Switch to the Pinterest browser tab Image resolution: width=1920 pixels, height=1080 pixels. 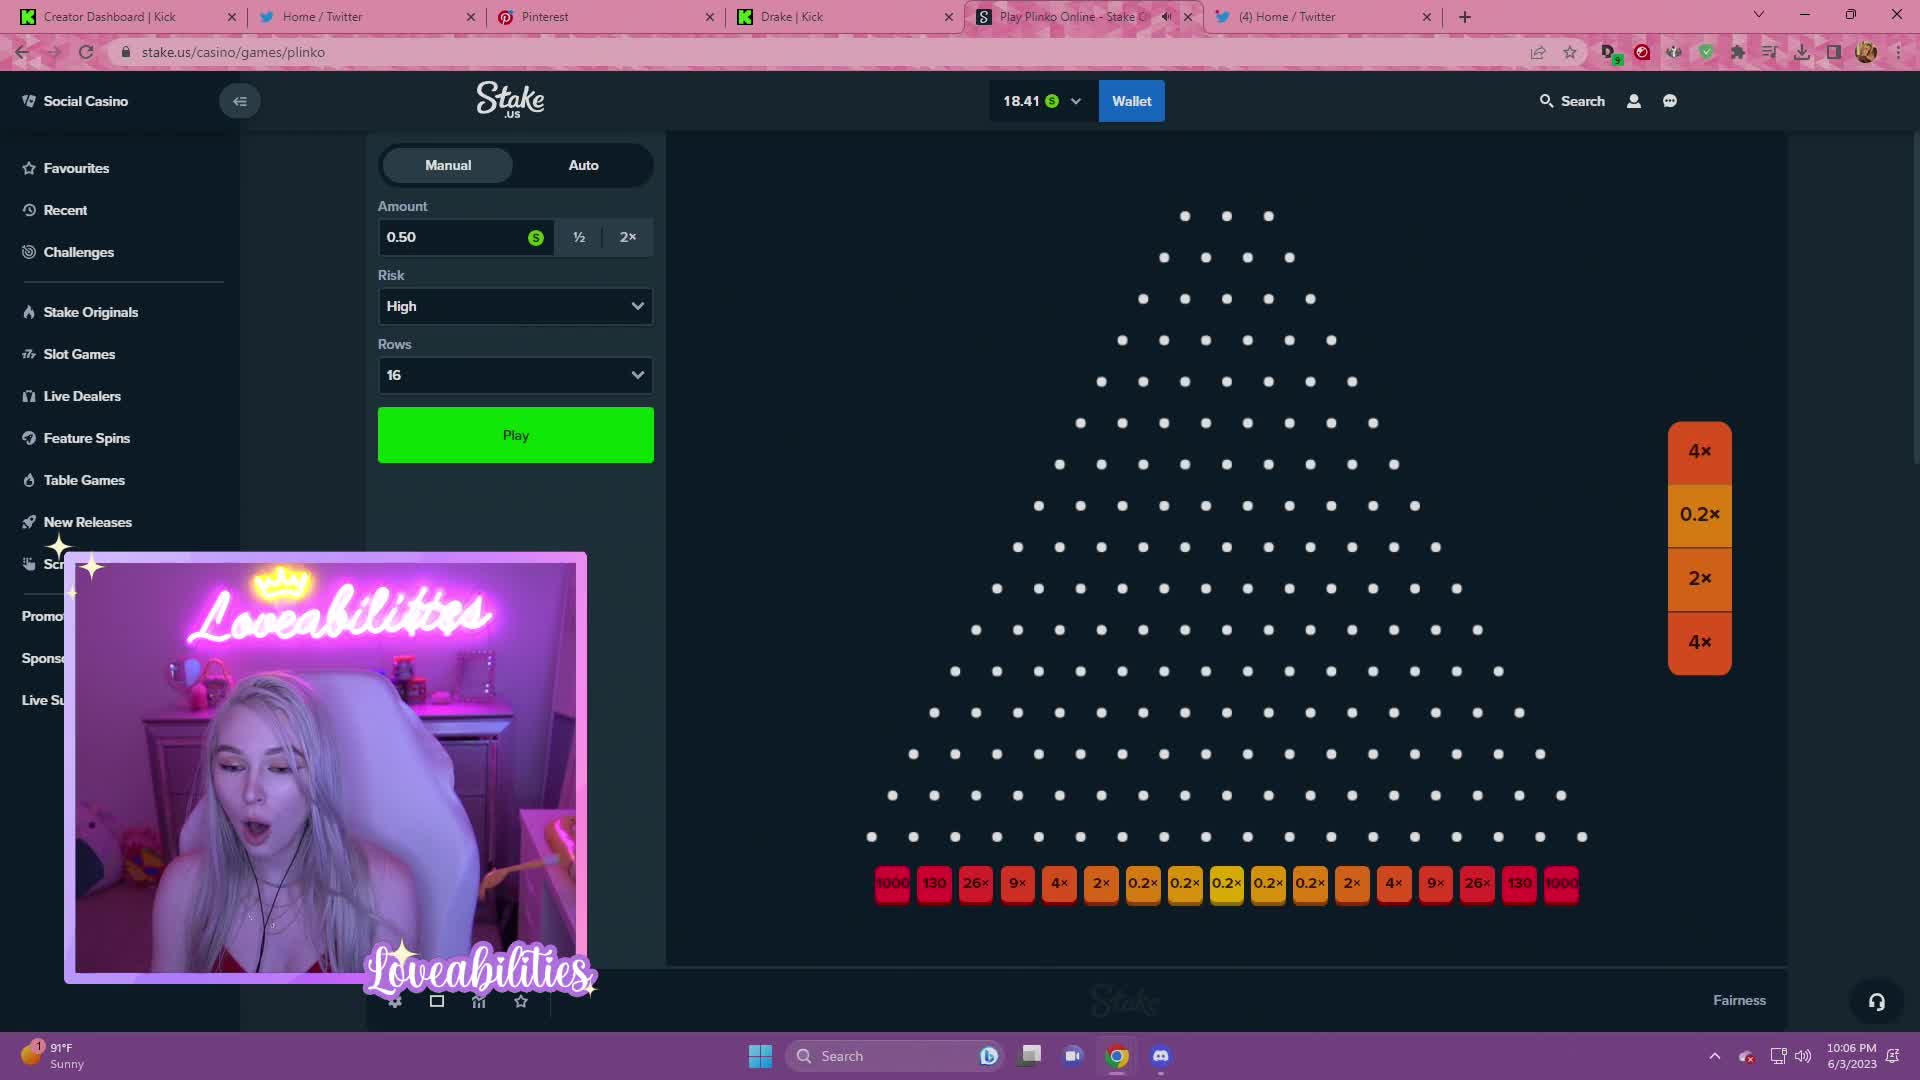tap(544, 17)
